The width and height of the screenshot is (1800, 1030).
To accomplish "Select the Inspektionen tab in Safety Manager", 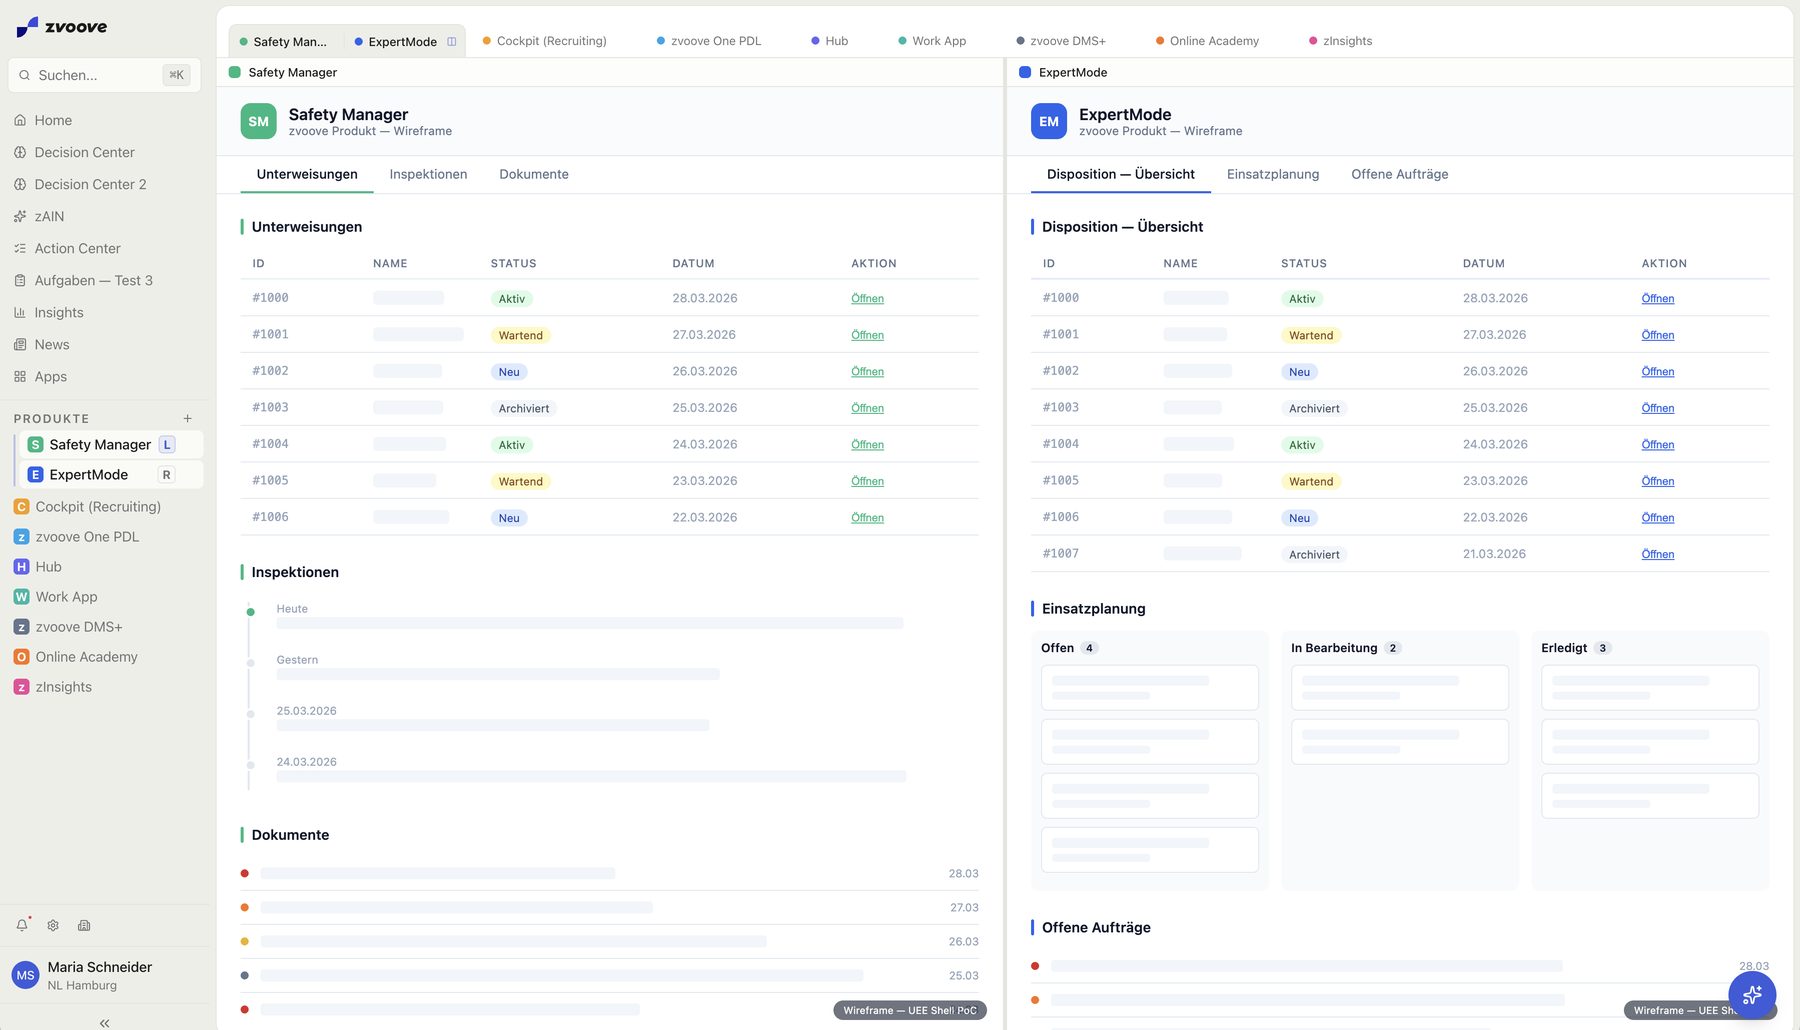I will tap(428, 174).
